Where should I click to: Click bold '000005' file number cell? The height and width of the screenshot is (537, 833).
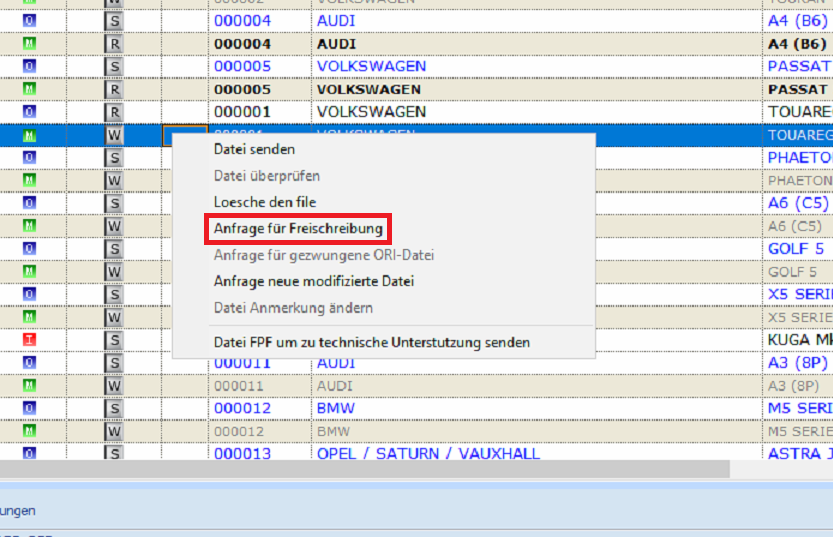242,89
